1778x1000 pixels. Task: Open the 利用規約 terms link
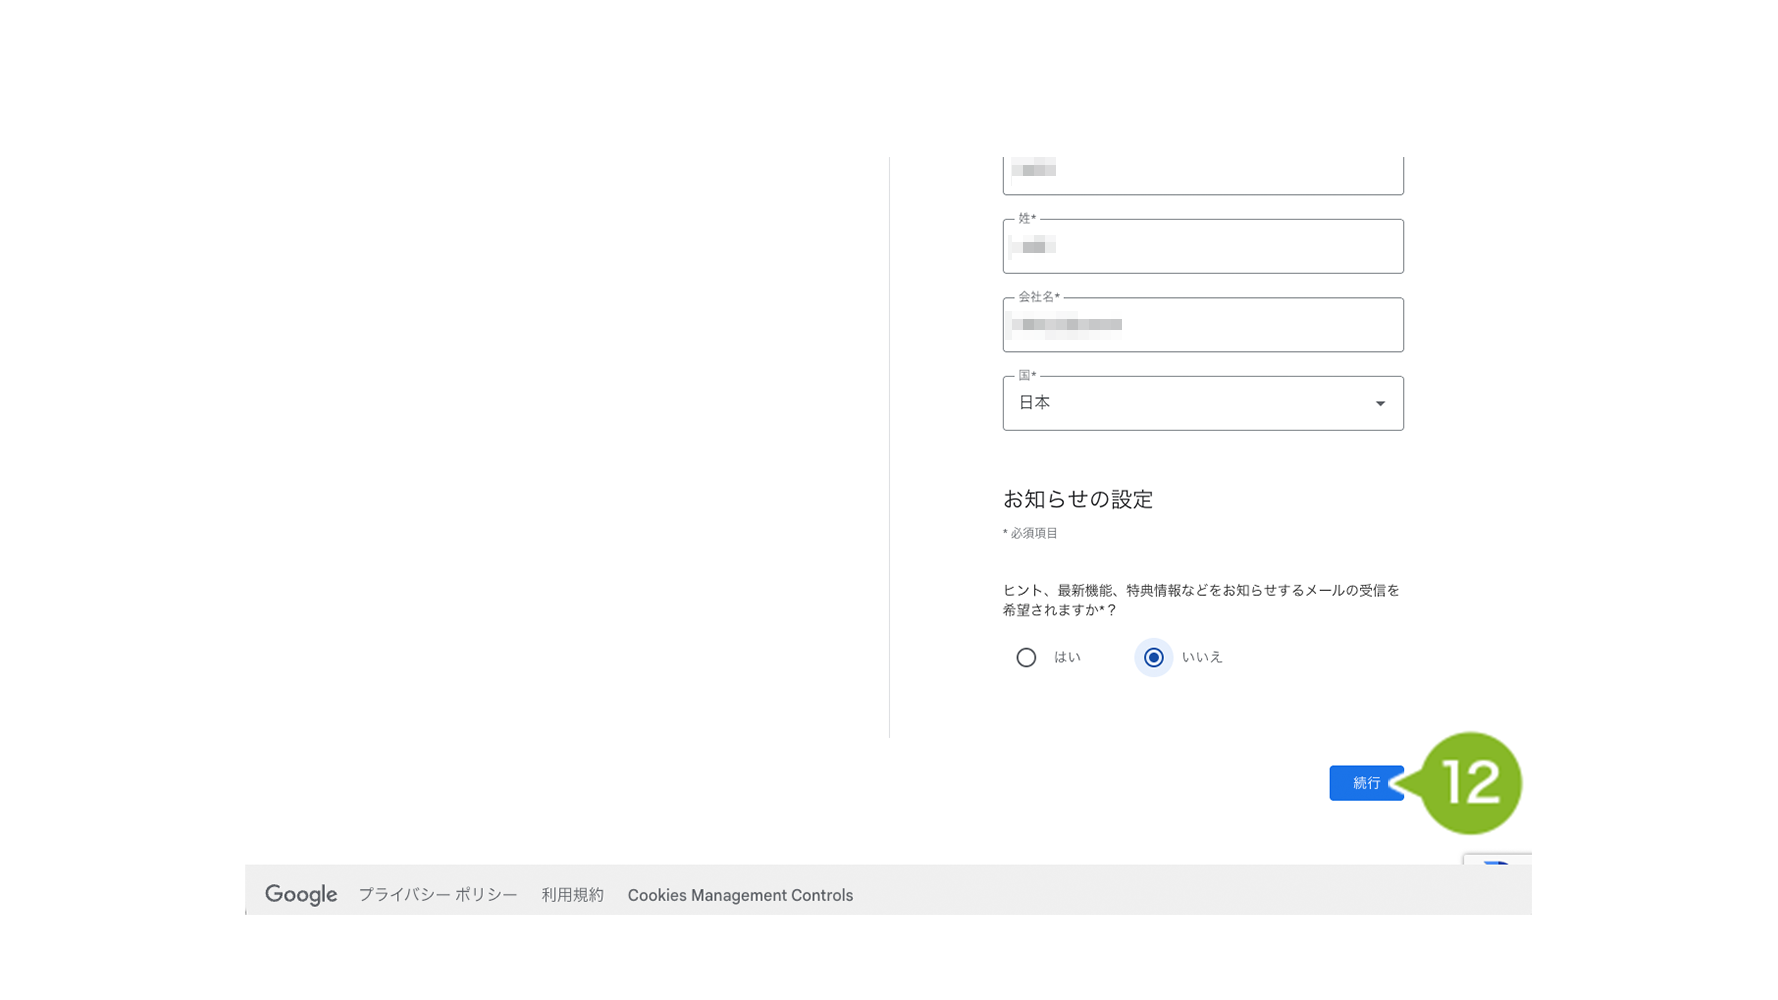pyautogui.click(x=572, y=895)
